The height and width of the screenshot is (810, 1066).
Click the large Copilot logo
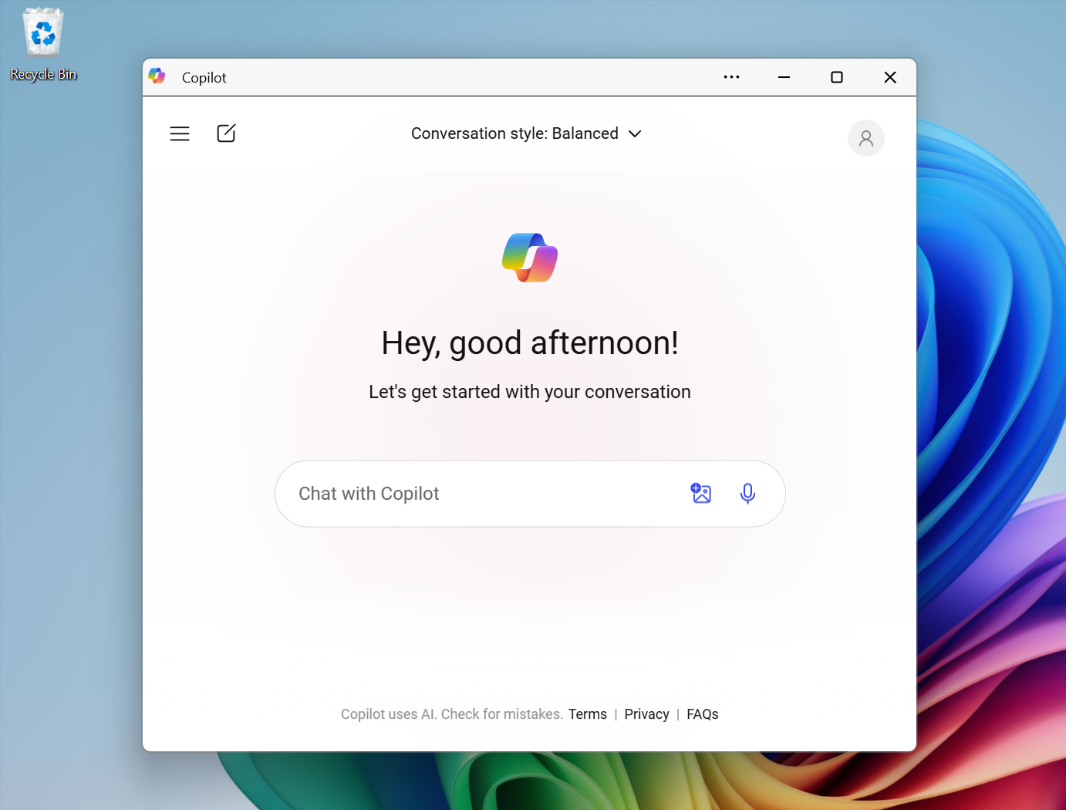coord(530,258)
